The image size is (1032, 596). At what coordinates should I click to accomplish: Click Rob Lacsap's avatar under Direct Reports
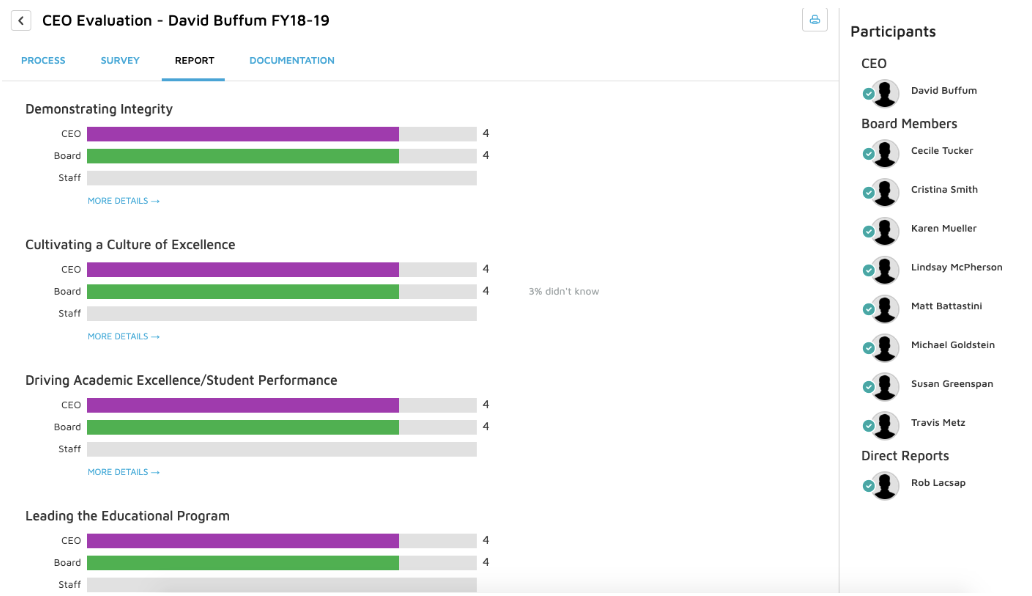[881, 485]
